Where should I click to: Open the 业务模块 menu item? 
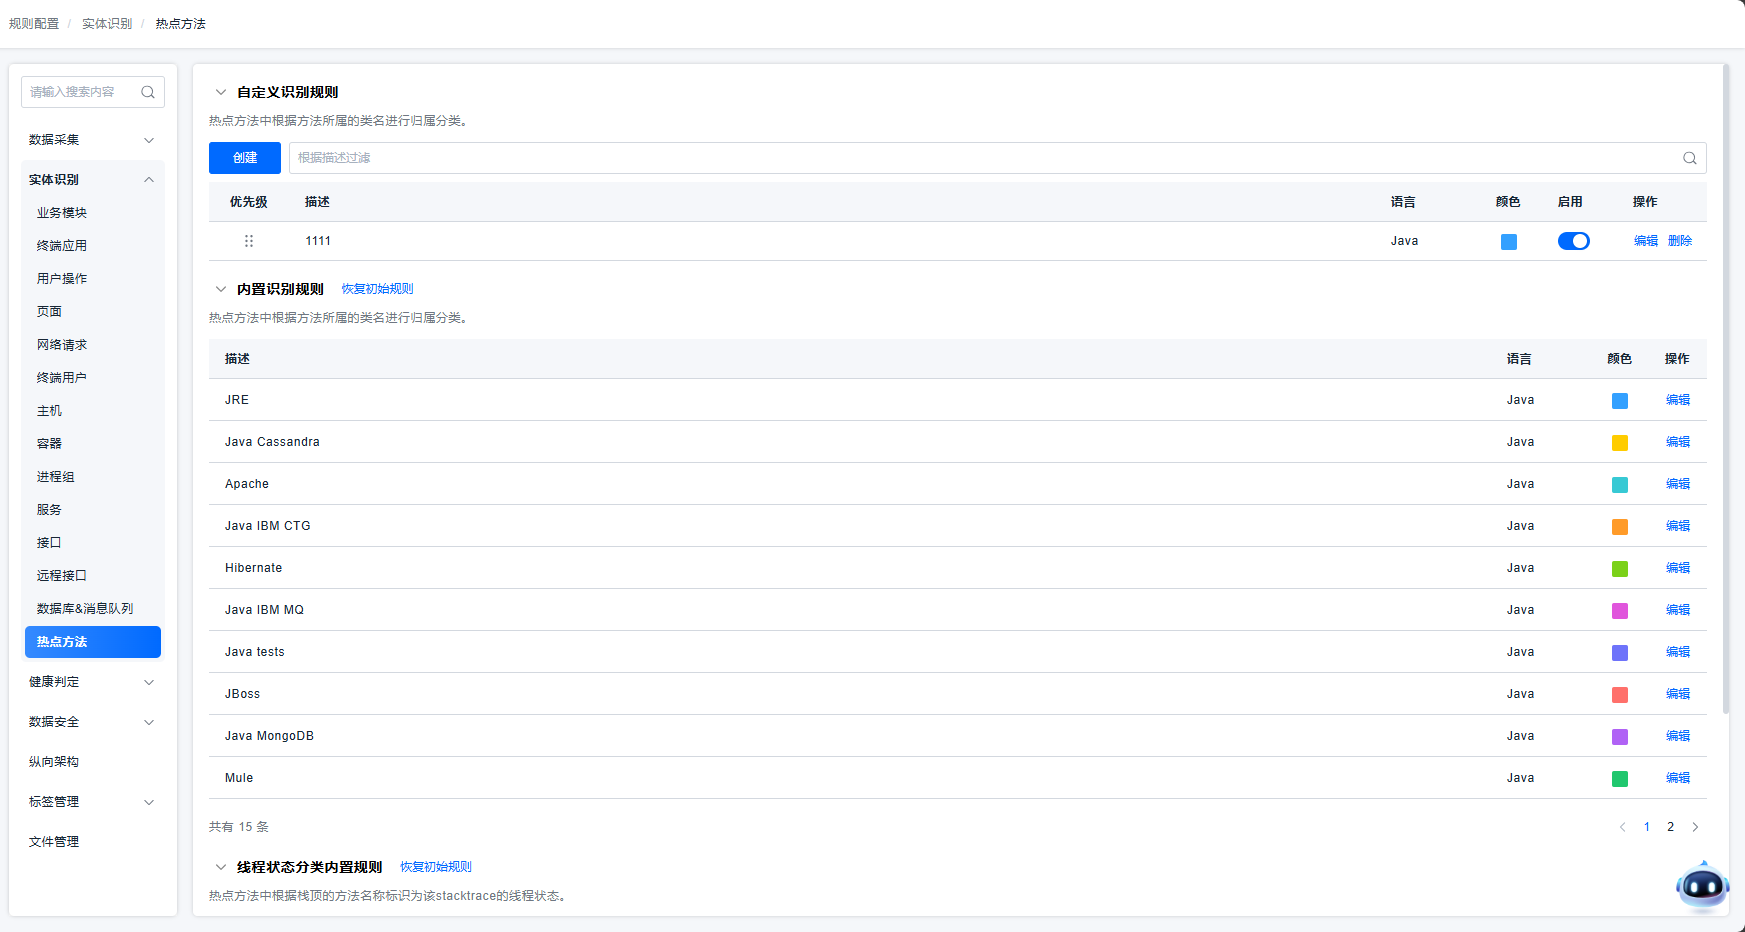(62, 213)
